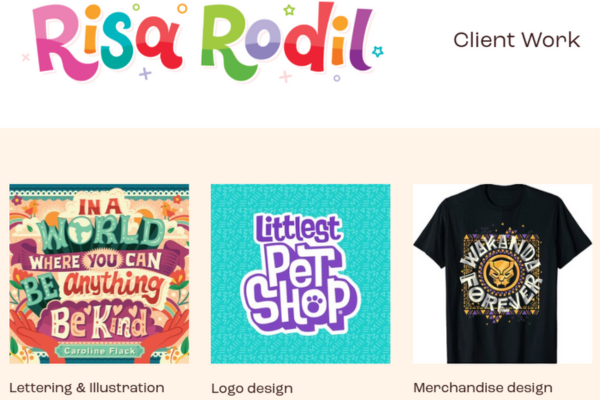Click the teal star beside the logo
The width and height of the screenshot is (600, 400).
[377, 51]
